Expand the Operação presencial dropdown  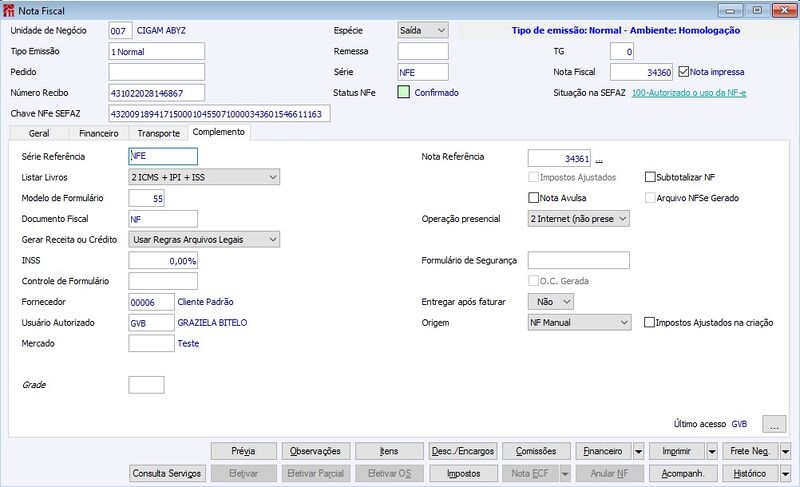coord(579,218)
